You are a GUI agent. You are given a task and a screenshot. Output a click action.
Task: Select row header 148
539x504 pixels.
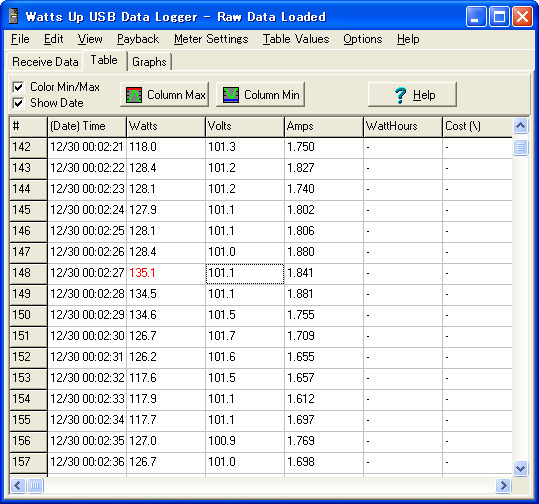click(x=28, y=274)
